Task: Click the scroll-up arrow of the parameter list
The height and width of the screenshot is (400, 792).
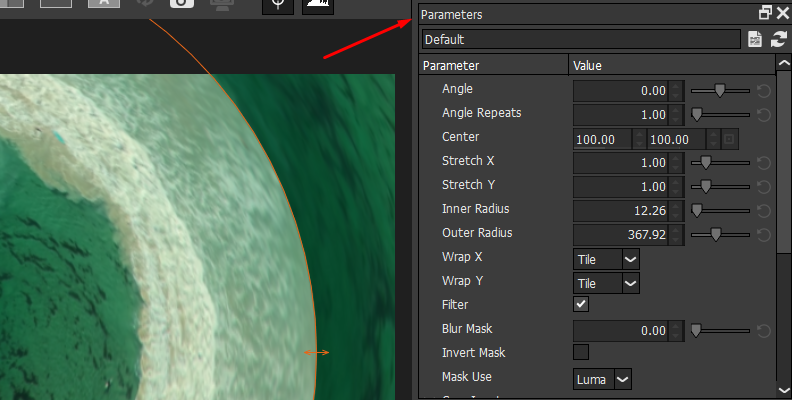Action: (784, 63)
